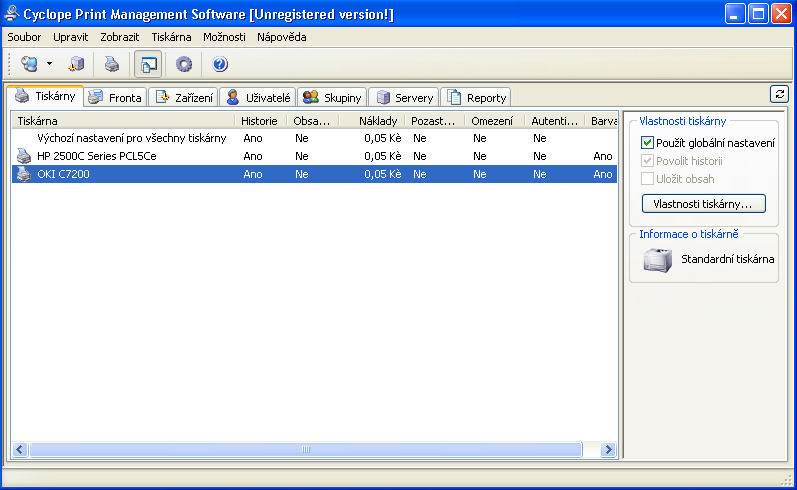The width and height of the screenshot is (797, 490).
Task: Click the Vlastnosti tiskárny... button
Action: [x=703, y=204]
